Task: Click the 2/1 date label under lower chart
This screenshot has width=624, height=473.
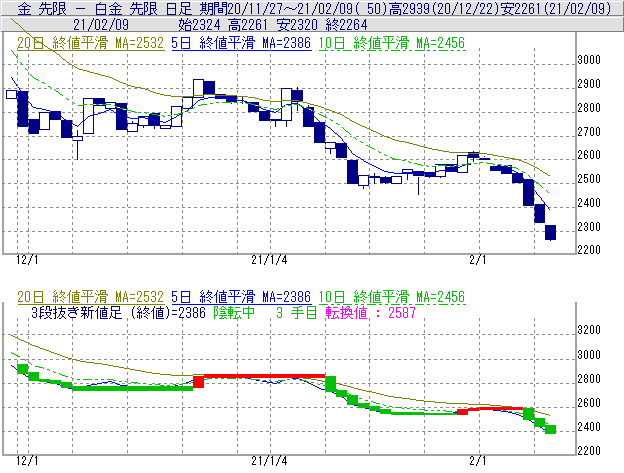Action: (478, 461)
